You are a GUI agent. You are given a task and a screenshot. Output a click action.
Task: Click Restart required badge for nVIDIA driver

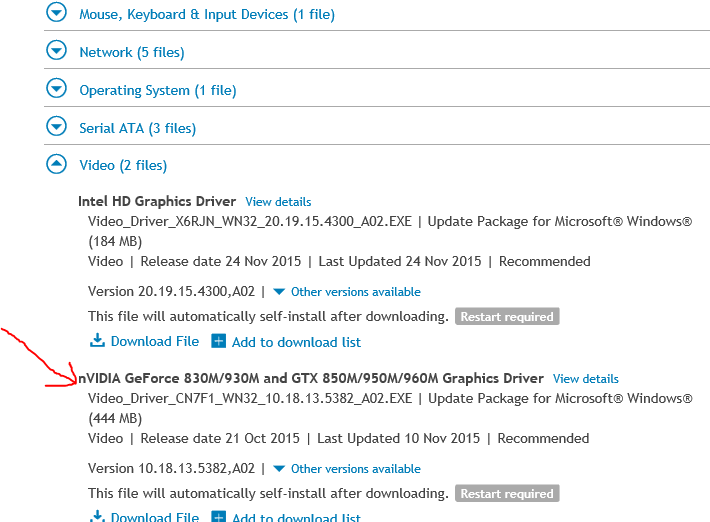[x=507, y=493]
